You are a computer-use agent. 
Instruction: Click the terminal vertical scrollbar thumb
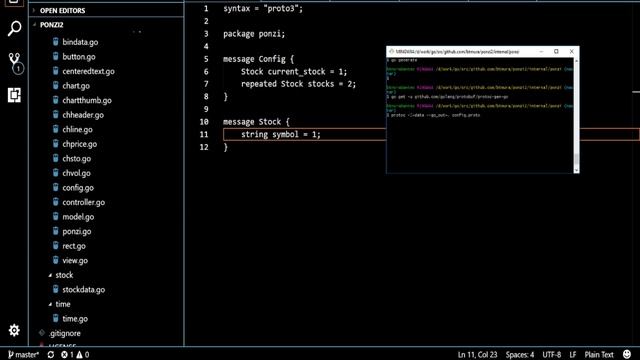576,158
